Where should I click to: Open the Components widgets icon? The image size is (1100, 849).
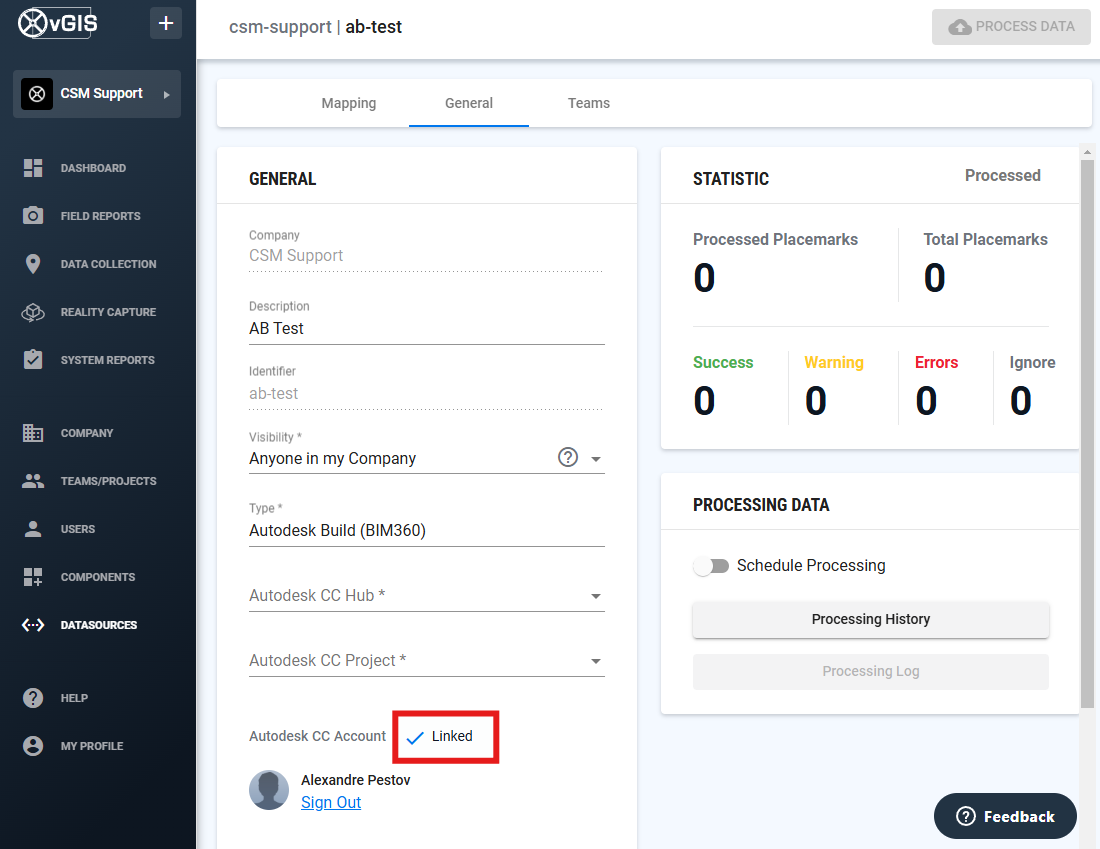pos(33,577)
